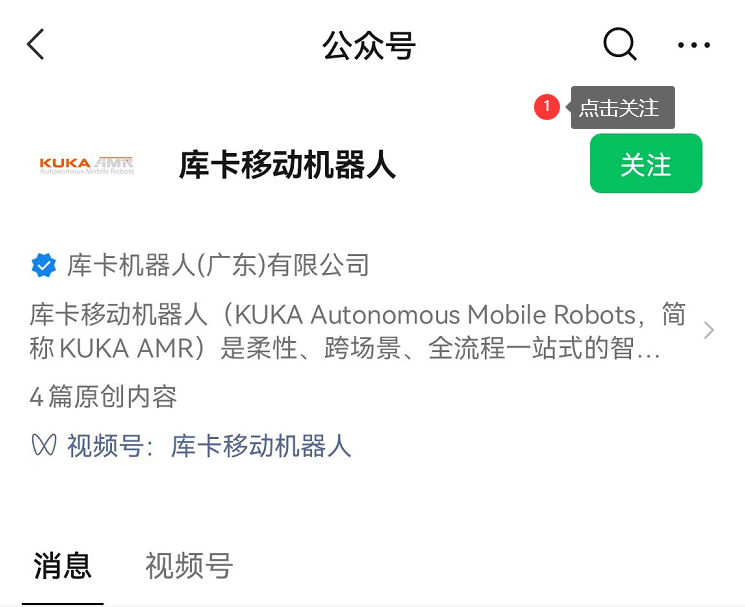The width and height of the screenshot is (745, 607).
Task: Follow the account with 关注 button
Action: pos(646,163)
